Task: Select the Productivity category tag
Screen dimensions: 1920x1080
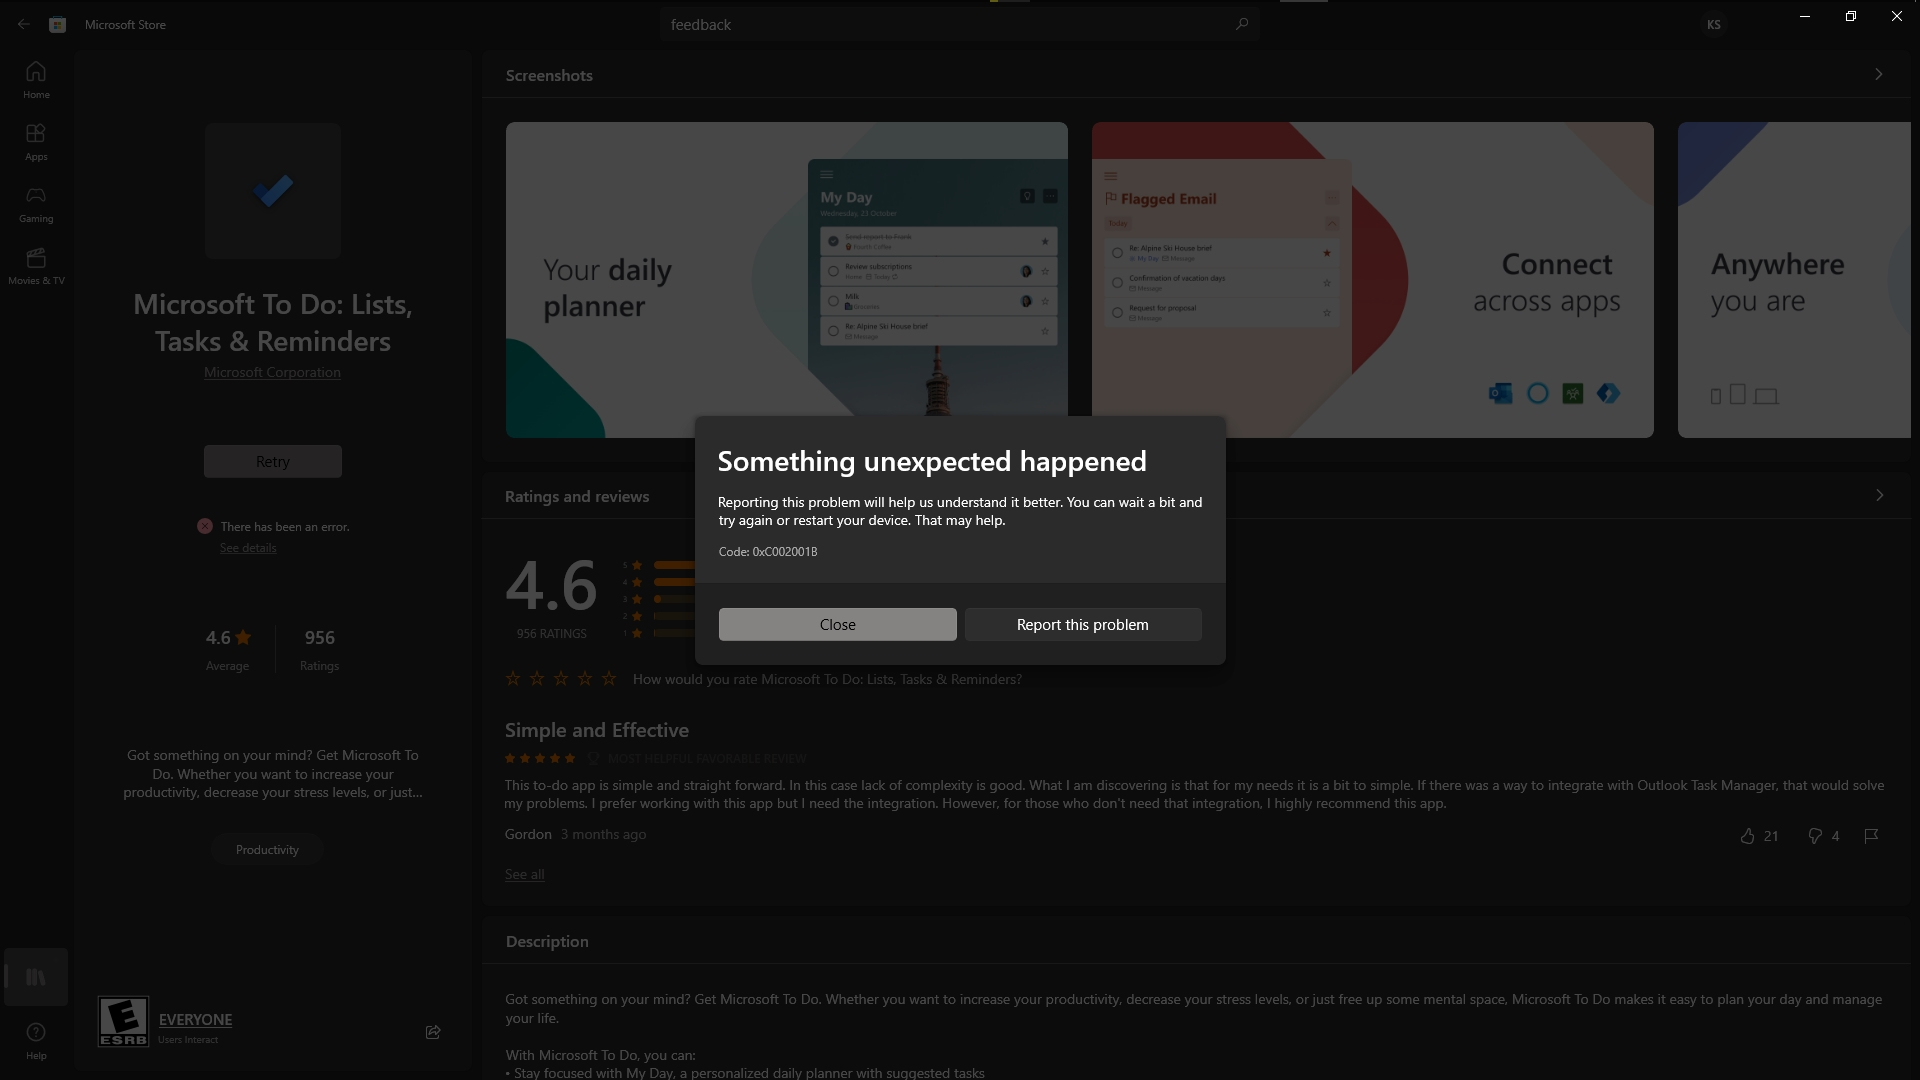Action: pyautogui.click(x=267, y=849)
